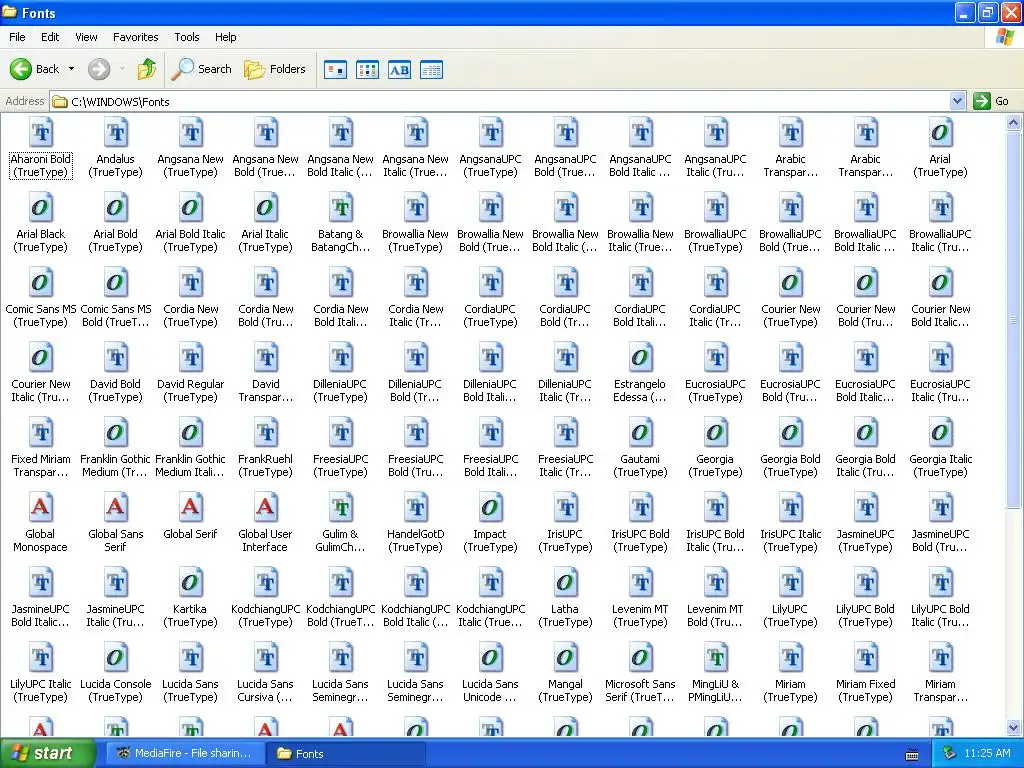
Task: Select the Aharoni Bold font icon
Action: click(41, 133)
